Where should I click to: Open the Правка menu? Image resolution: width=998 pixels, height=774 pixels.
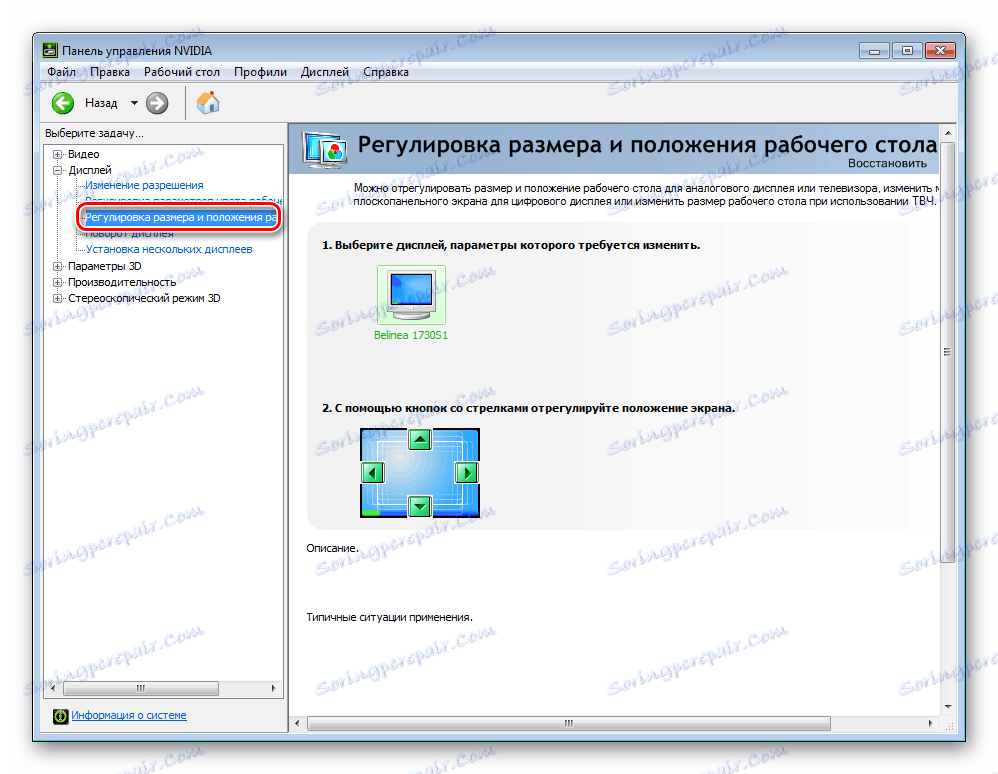pyautogui.click(x=109, y=72)
